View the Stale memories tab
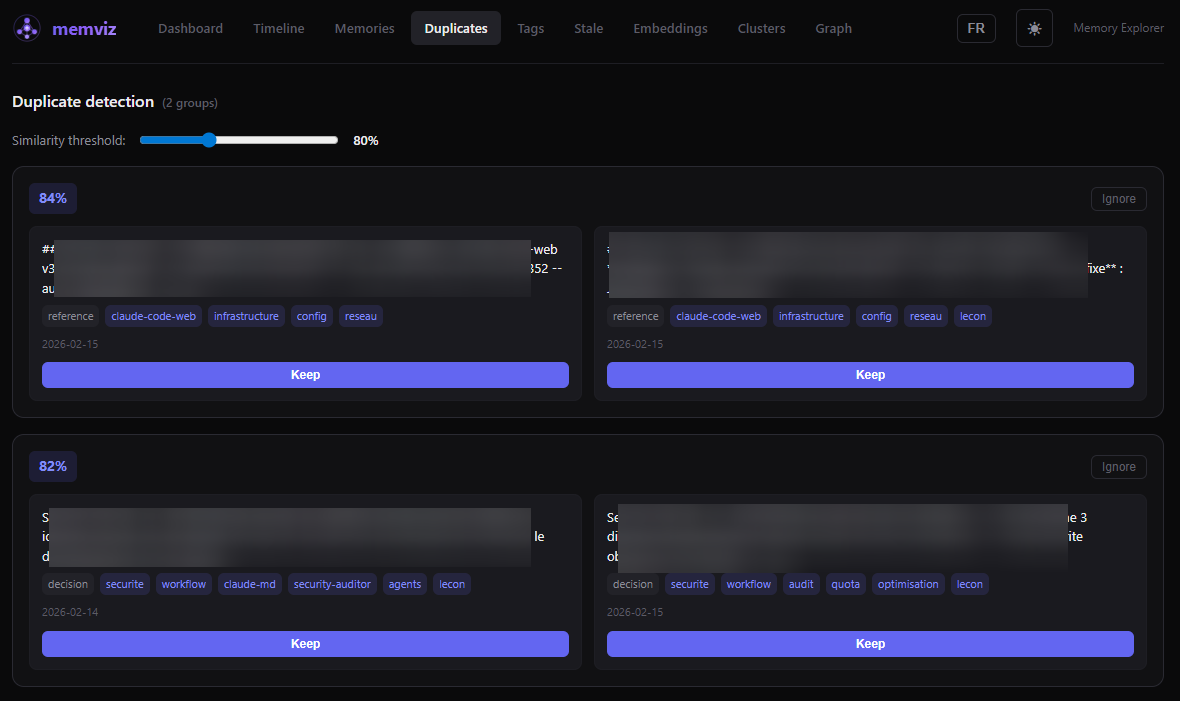1180x701 pixels. [588, 28]
